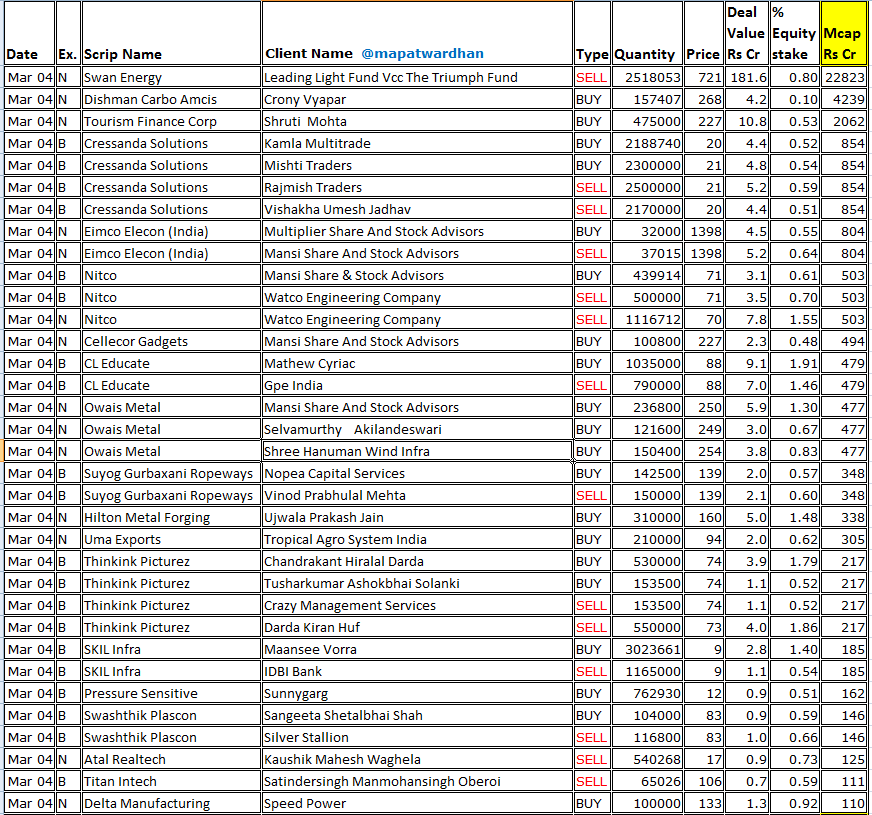Select the Uma Exports scrip cell
This screenshot has width=872, height=815.
[x=171, y=540]
